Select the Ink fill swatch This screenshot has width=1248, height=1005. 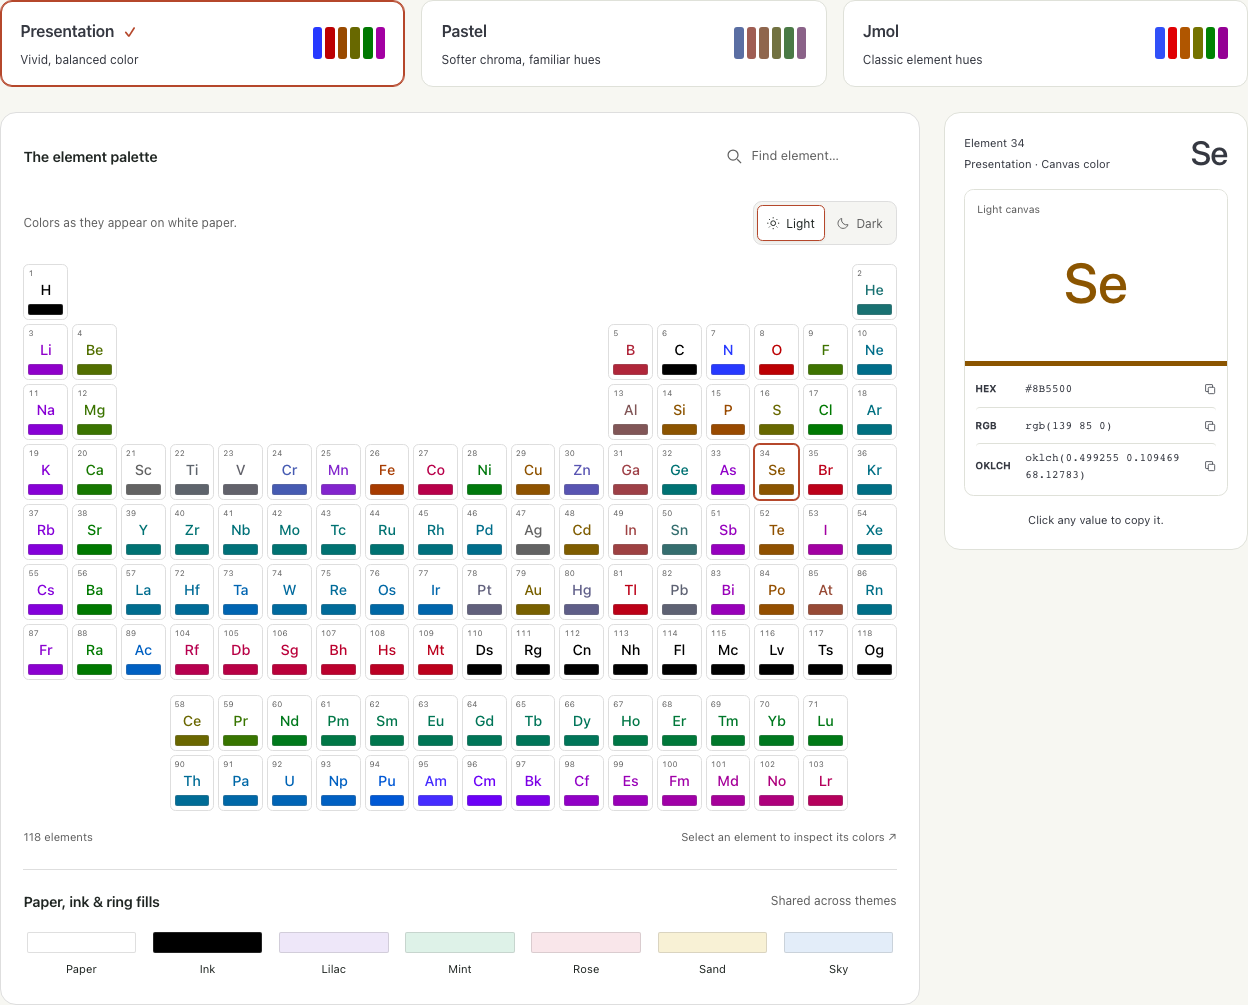coord(207,942)
